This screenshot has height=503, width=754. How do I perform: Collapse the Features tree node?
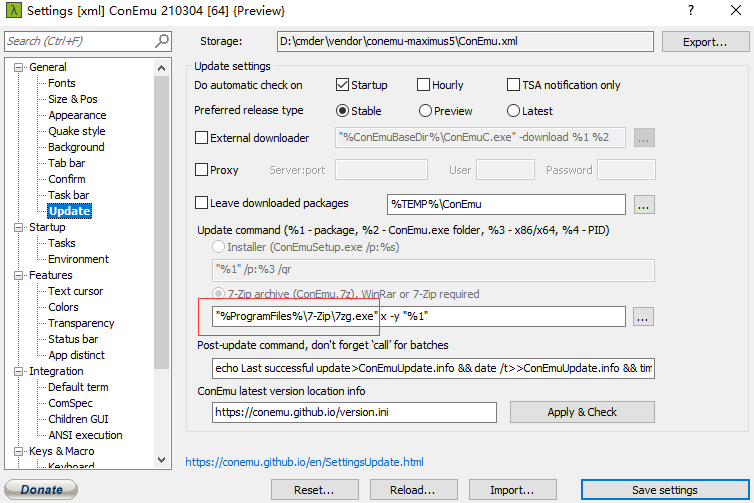click(x=18, y=276)
